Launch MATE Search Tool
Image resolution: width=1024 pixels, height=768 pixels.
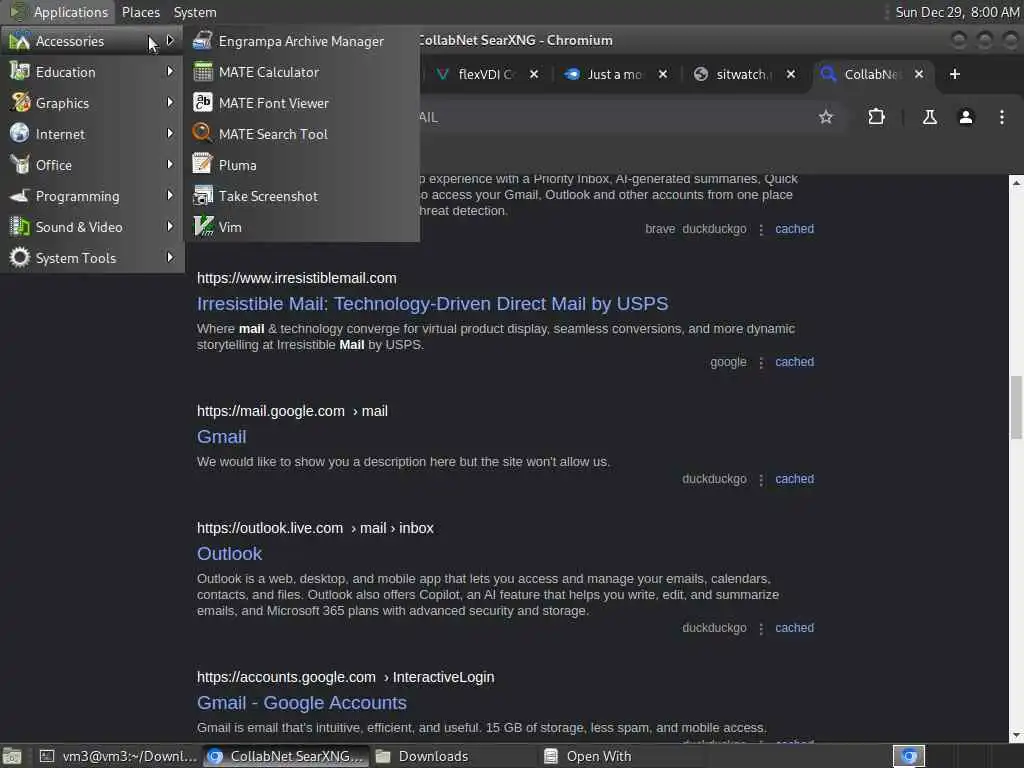click(301, 134)
